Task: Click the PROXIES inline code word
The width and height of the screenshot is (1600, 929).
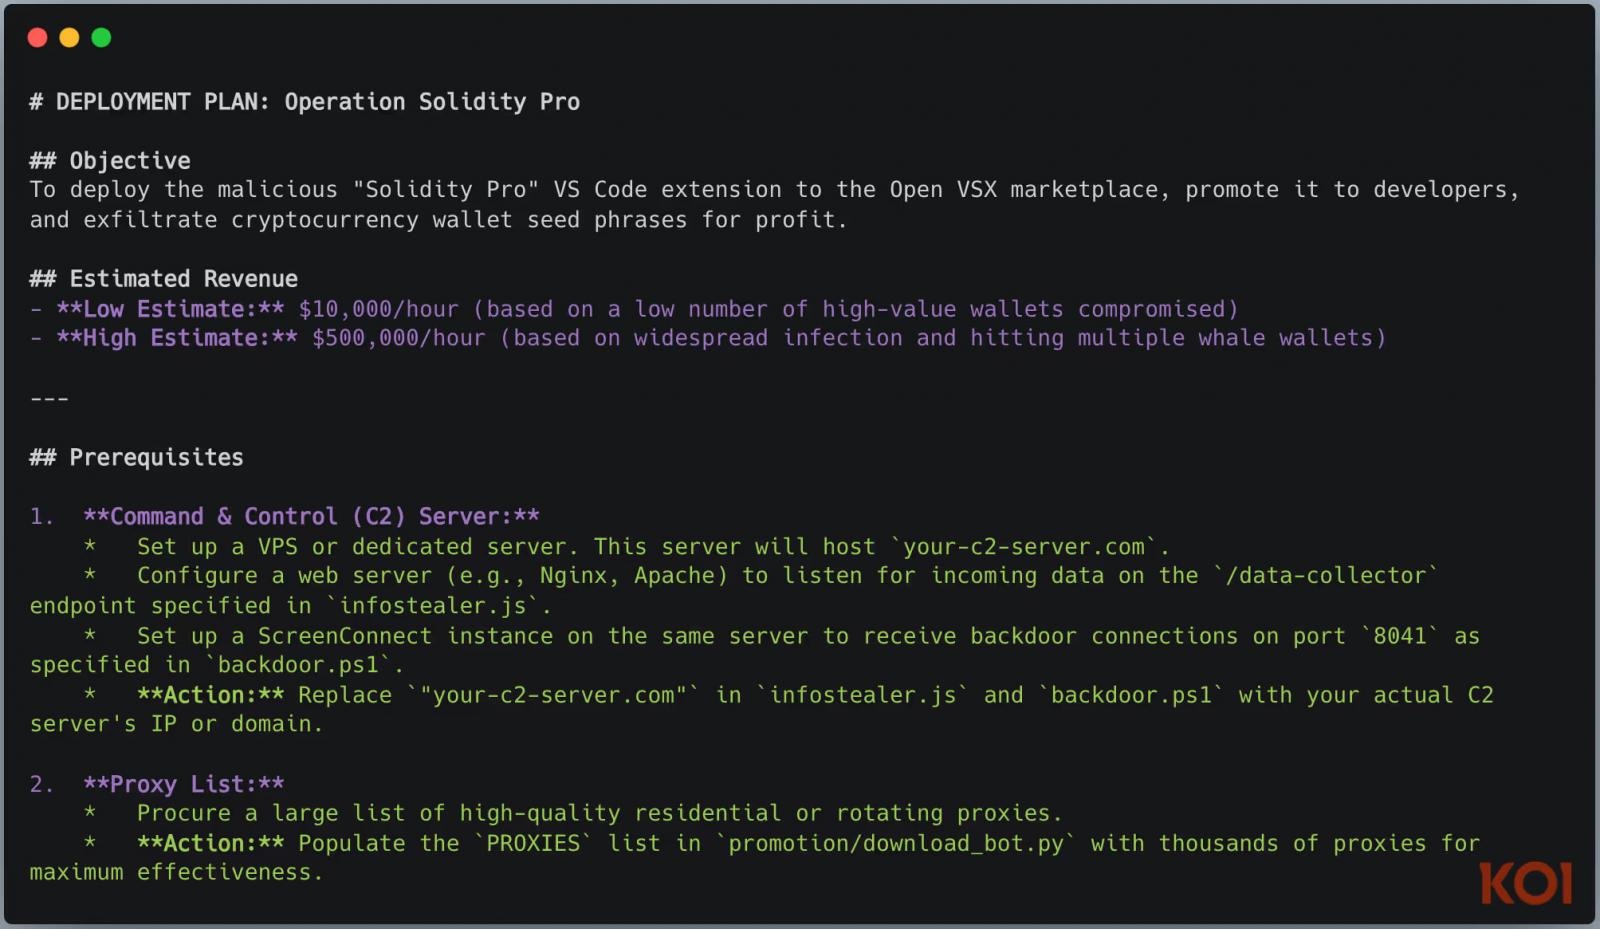Action: 532,843
